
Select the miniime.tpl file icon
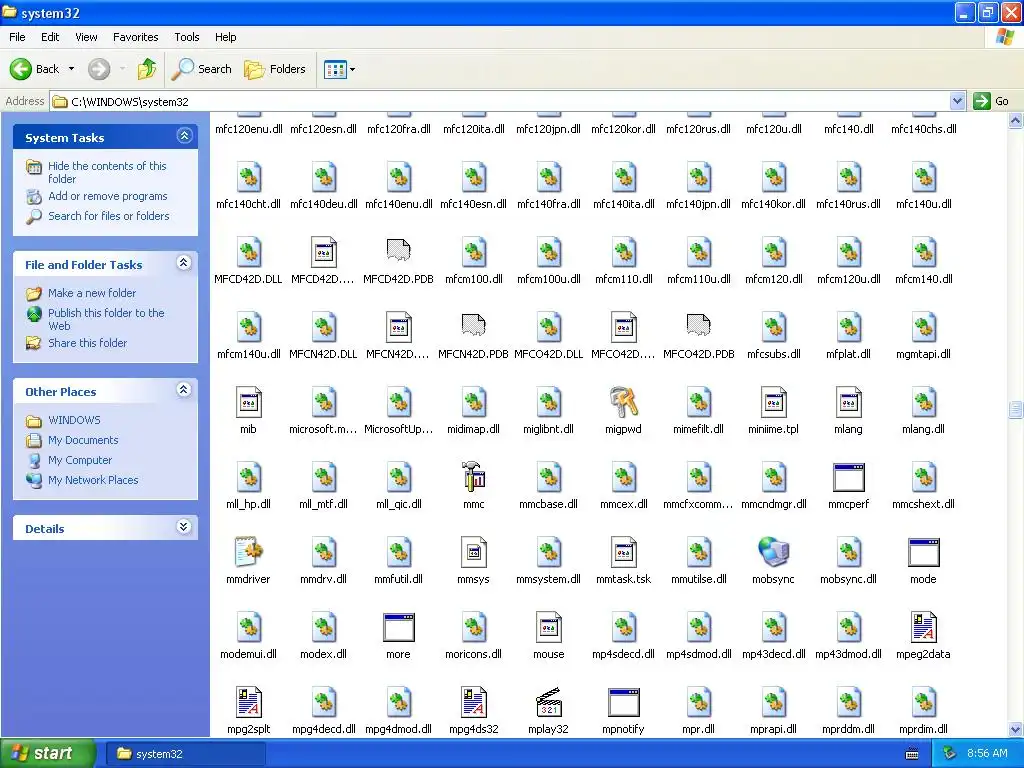(x=773, y=402)
